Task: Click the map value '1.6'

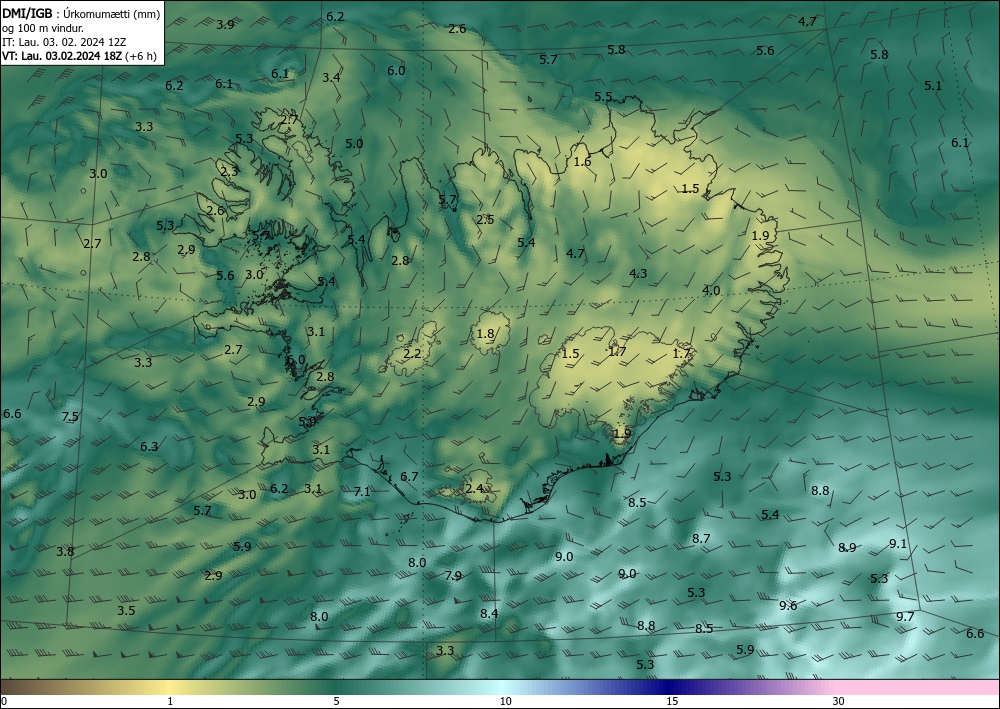Action: (582, 162)
